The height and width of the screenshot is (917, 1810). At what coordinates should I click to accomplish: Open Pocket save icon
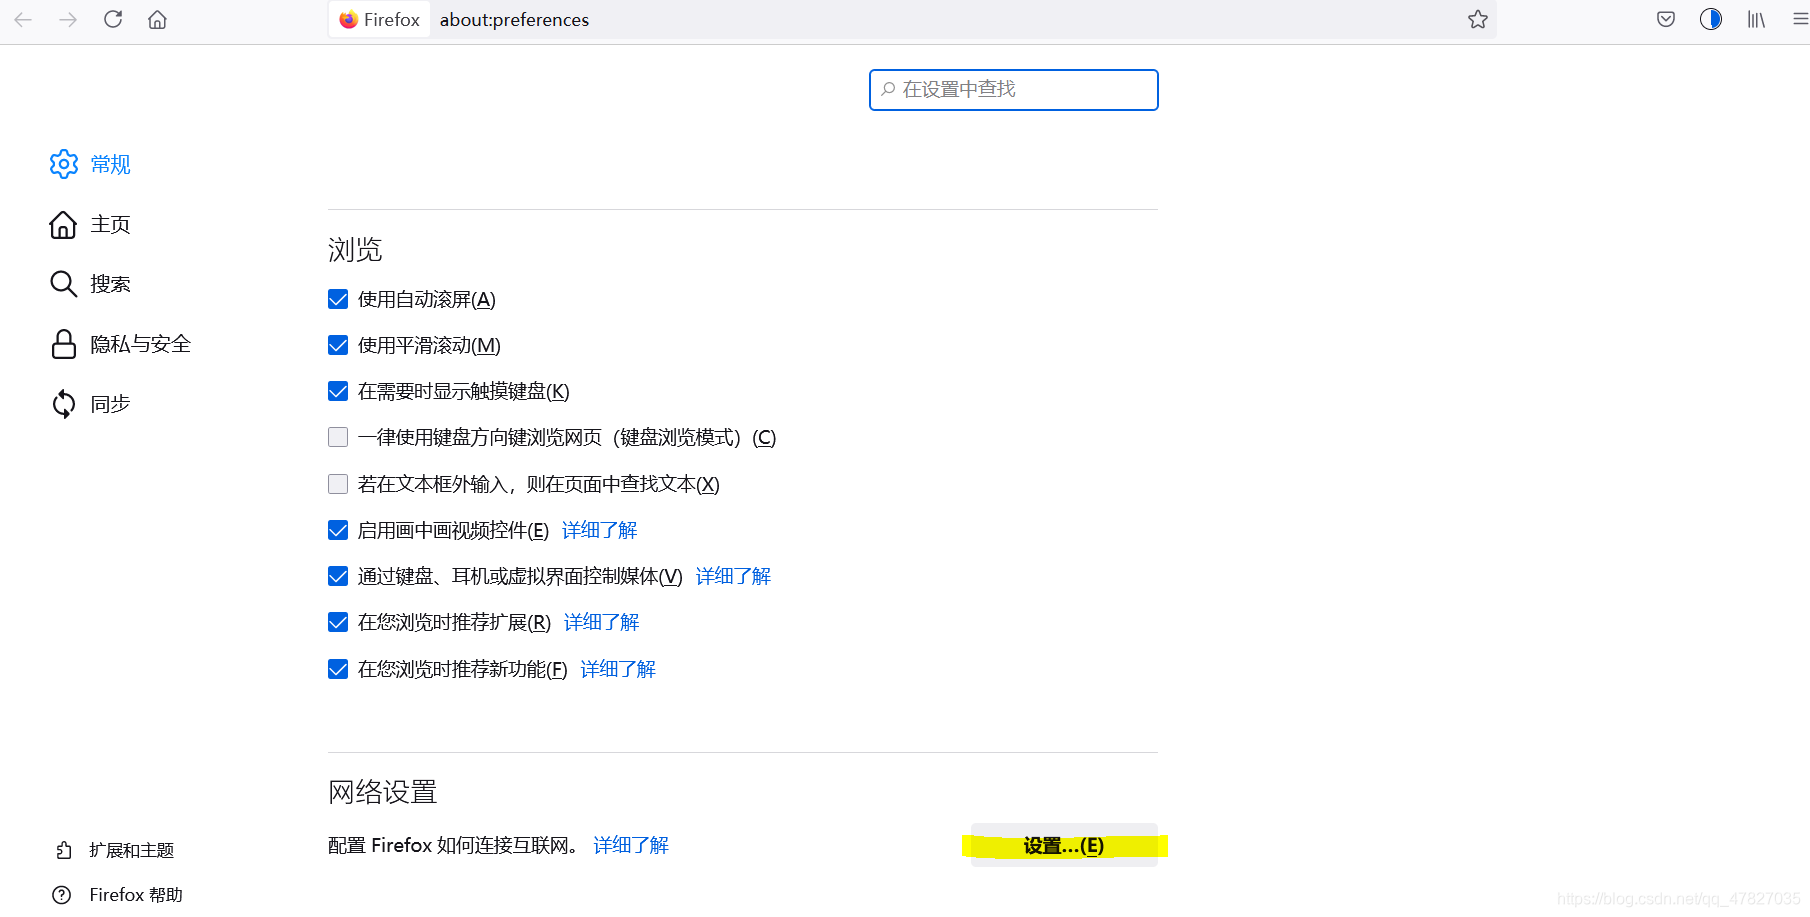pos(1666,19)
